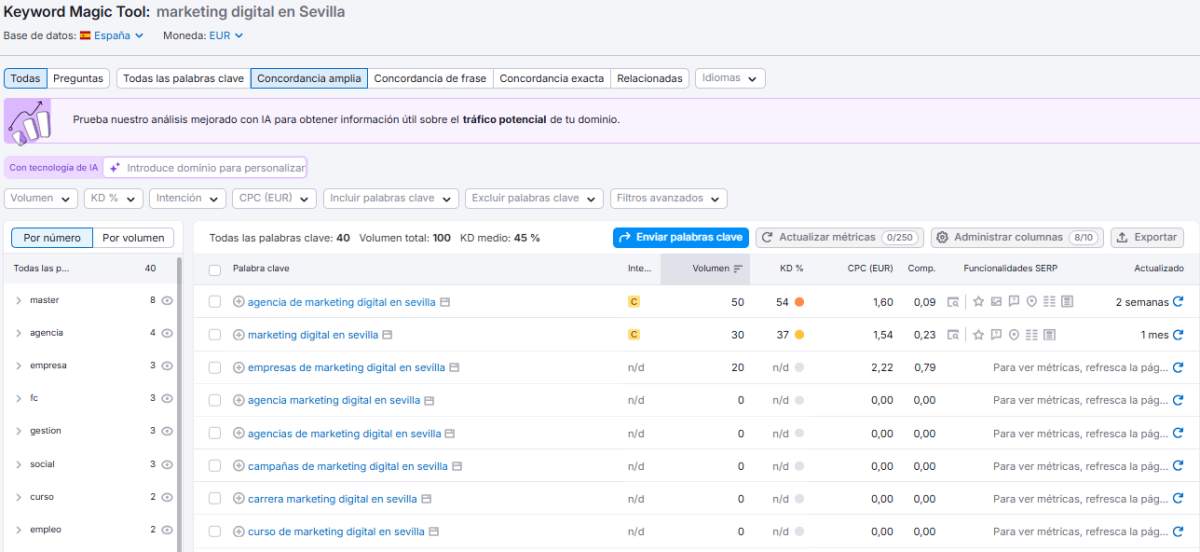Expand the social keyword group

19,464
